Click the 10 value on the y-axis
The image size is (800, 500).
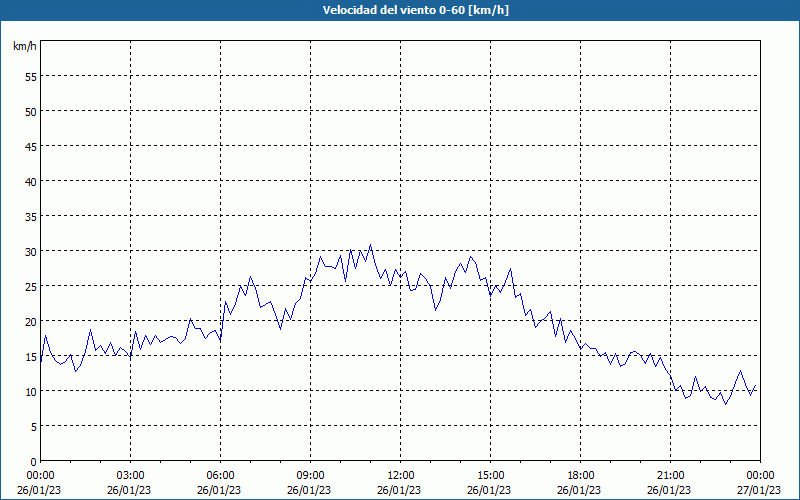[31, 392]
